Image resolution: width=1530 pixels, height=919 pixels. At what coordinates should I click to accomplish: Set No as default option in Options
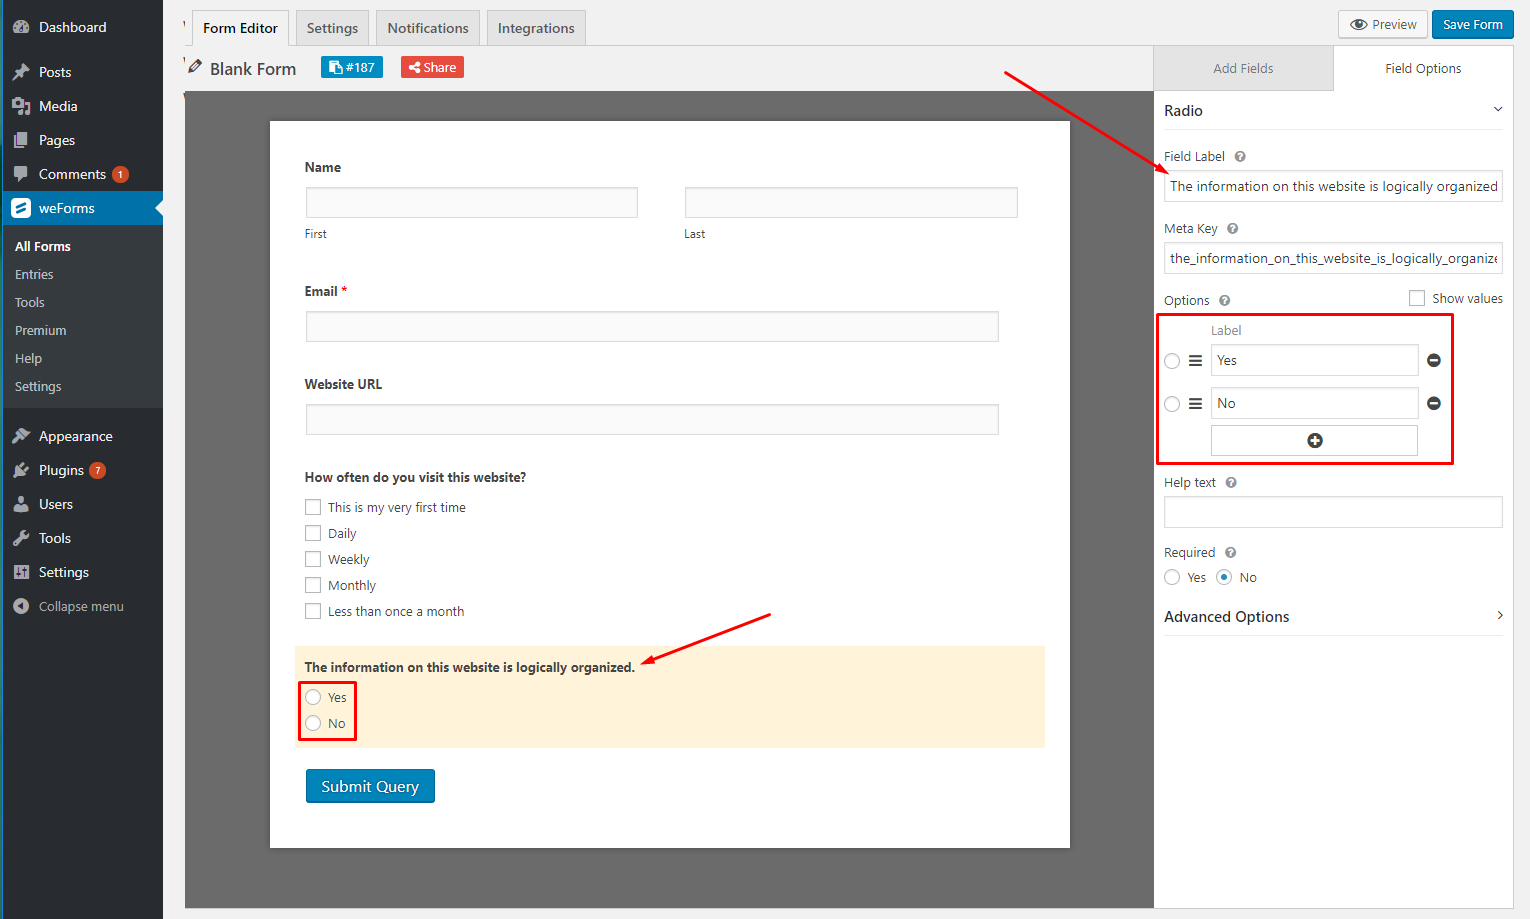tap(1172, 404)
